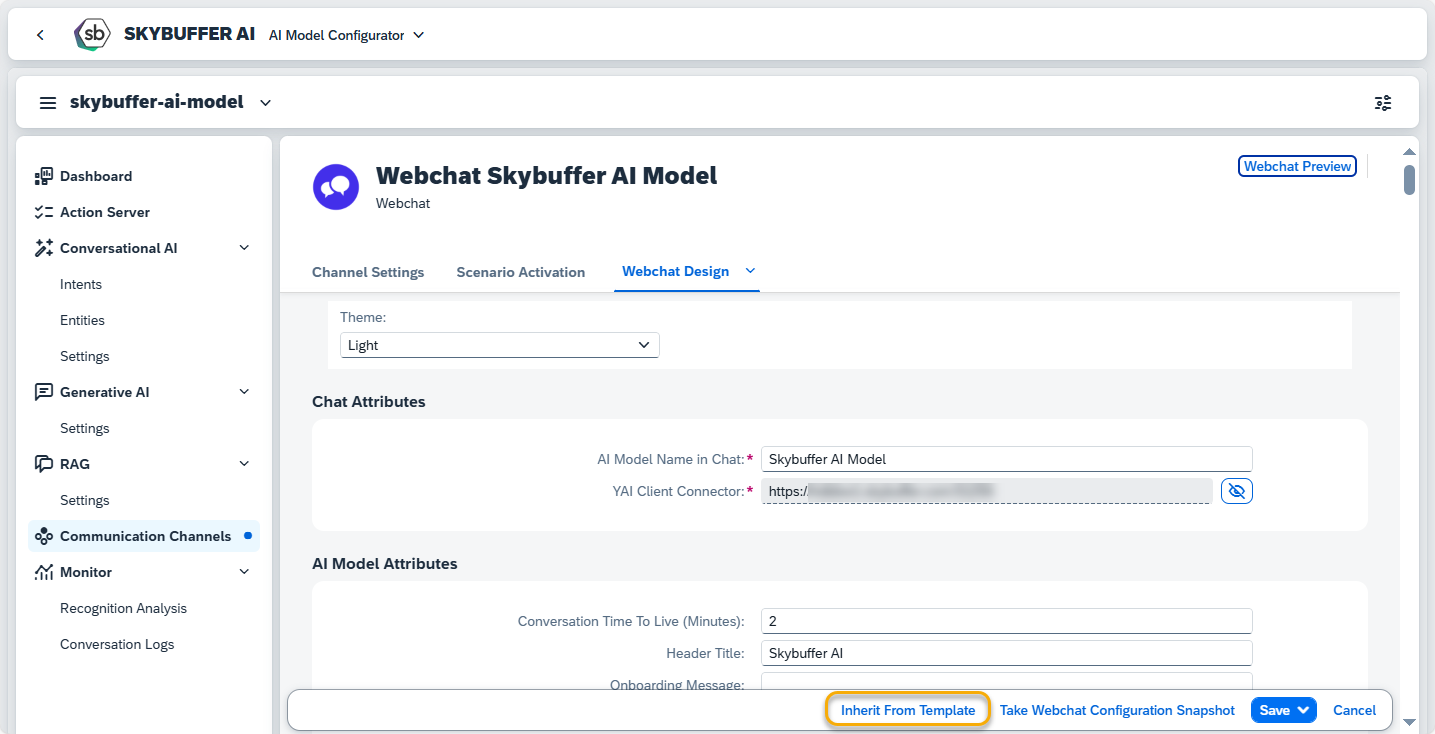Click the Communication Channels nodes icon
The image size is (1435, 734).
tap(43, 536)
